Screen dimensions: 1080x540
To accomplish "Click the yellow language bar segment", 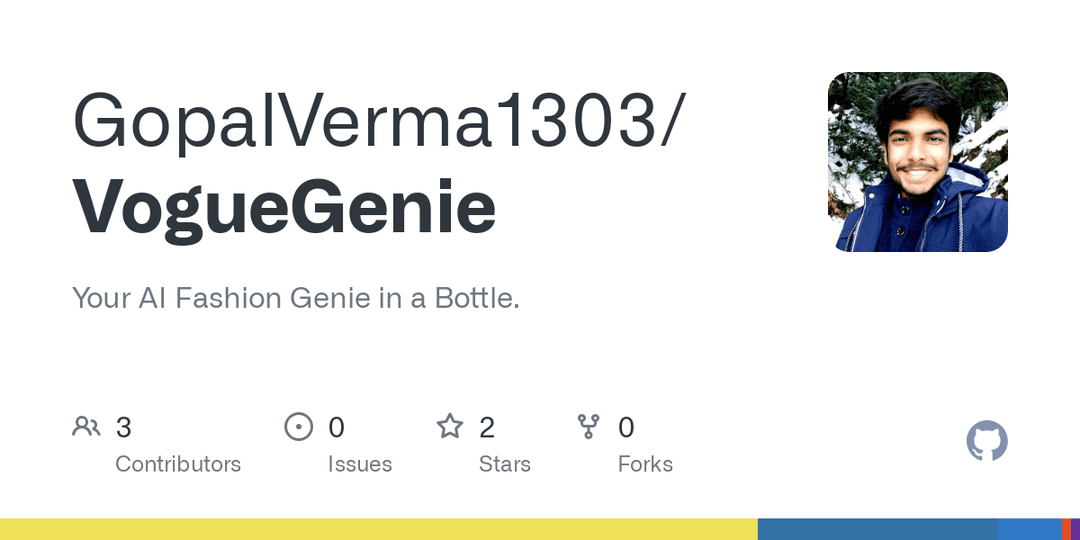I will [379, 529].
